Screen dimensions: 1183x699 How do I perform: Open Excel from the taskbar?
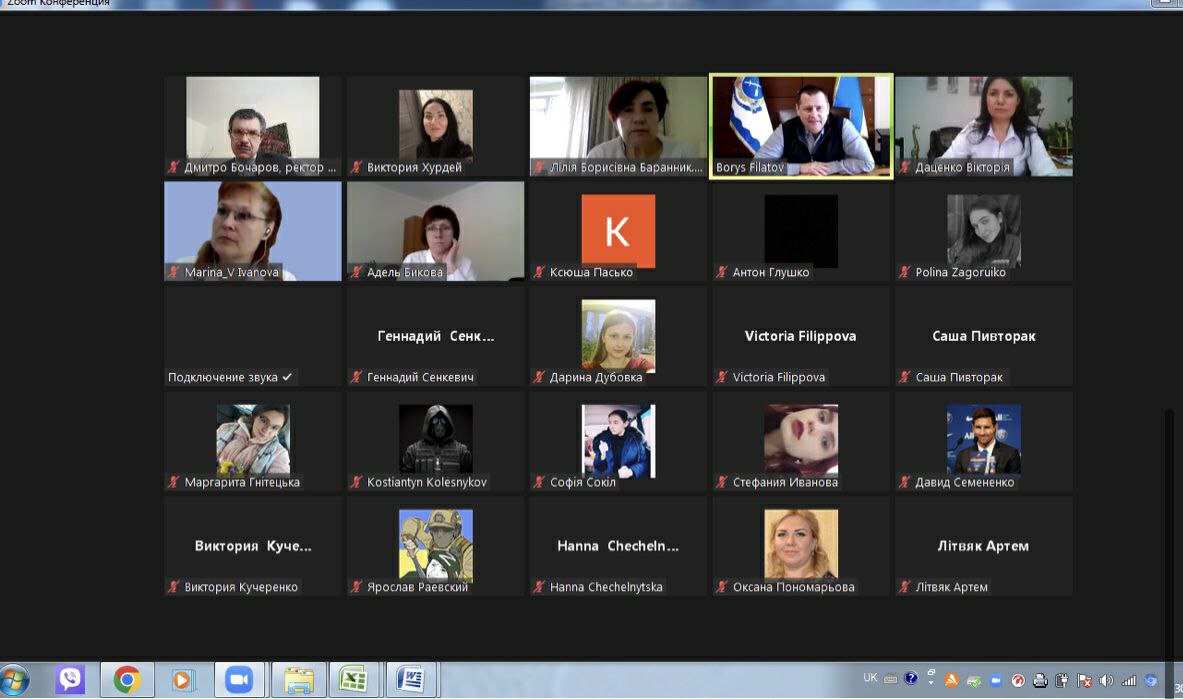[354, 680]
